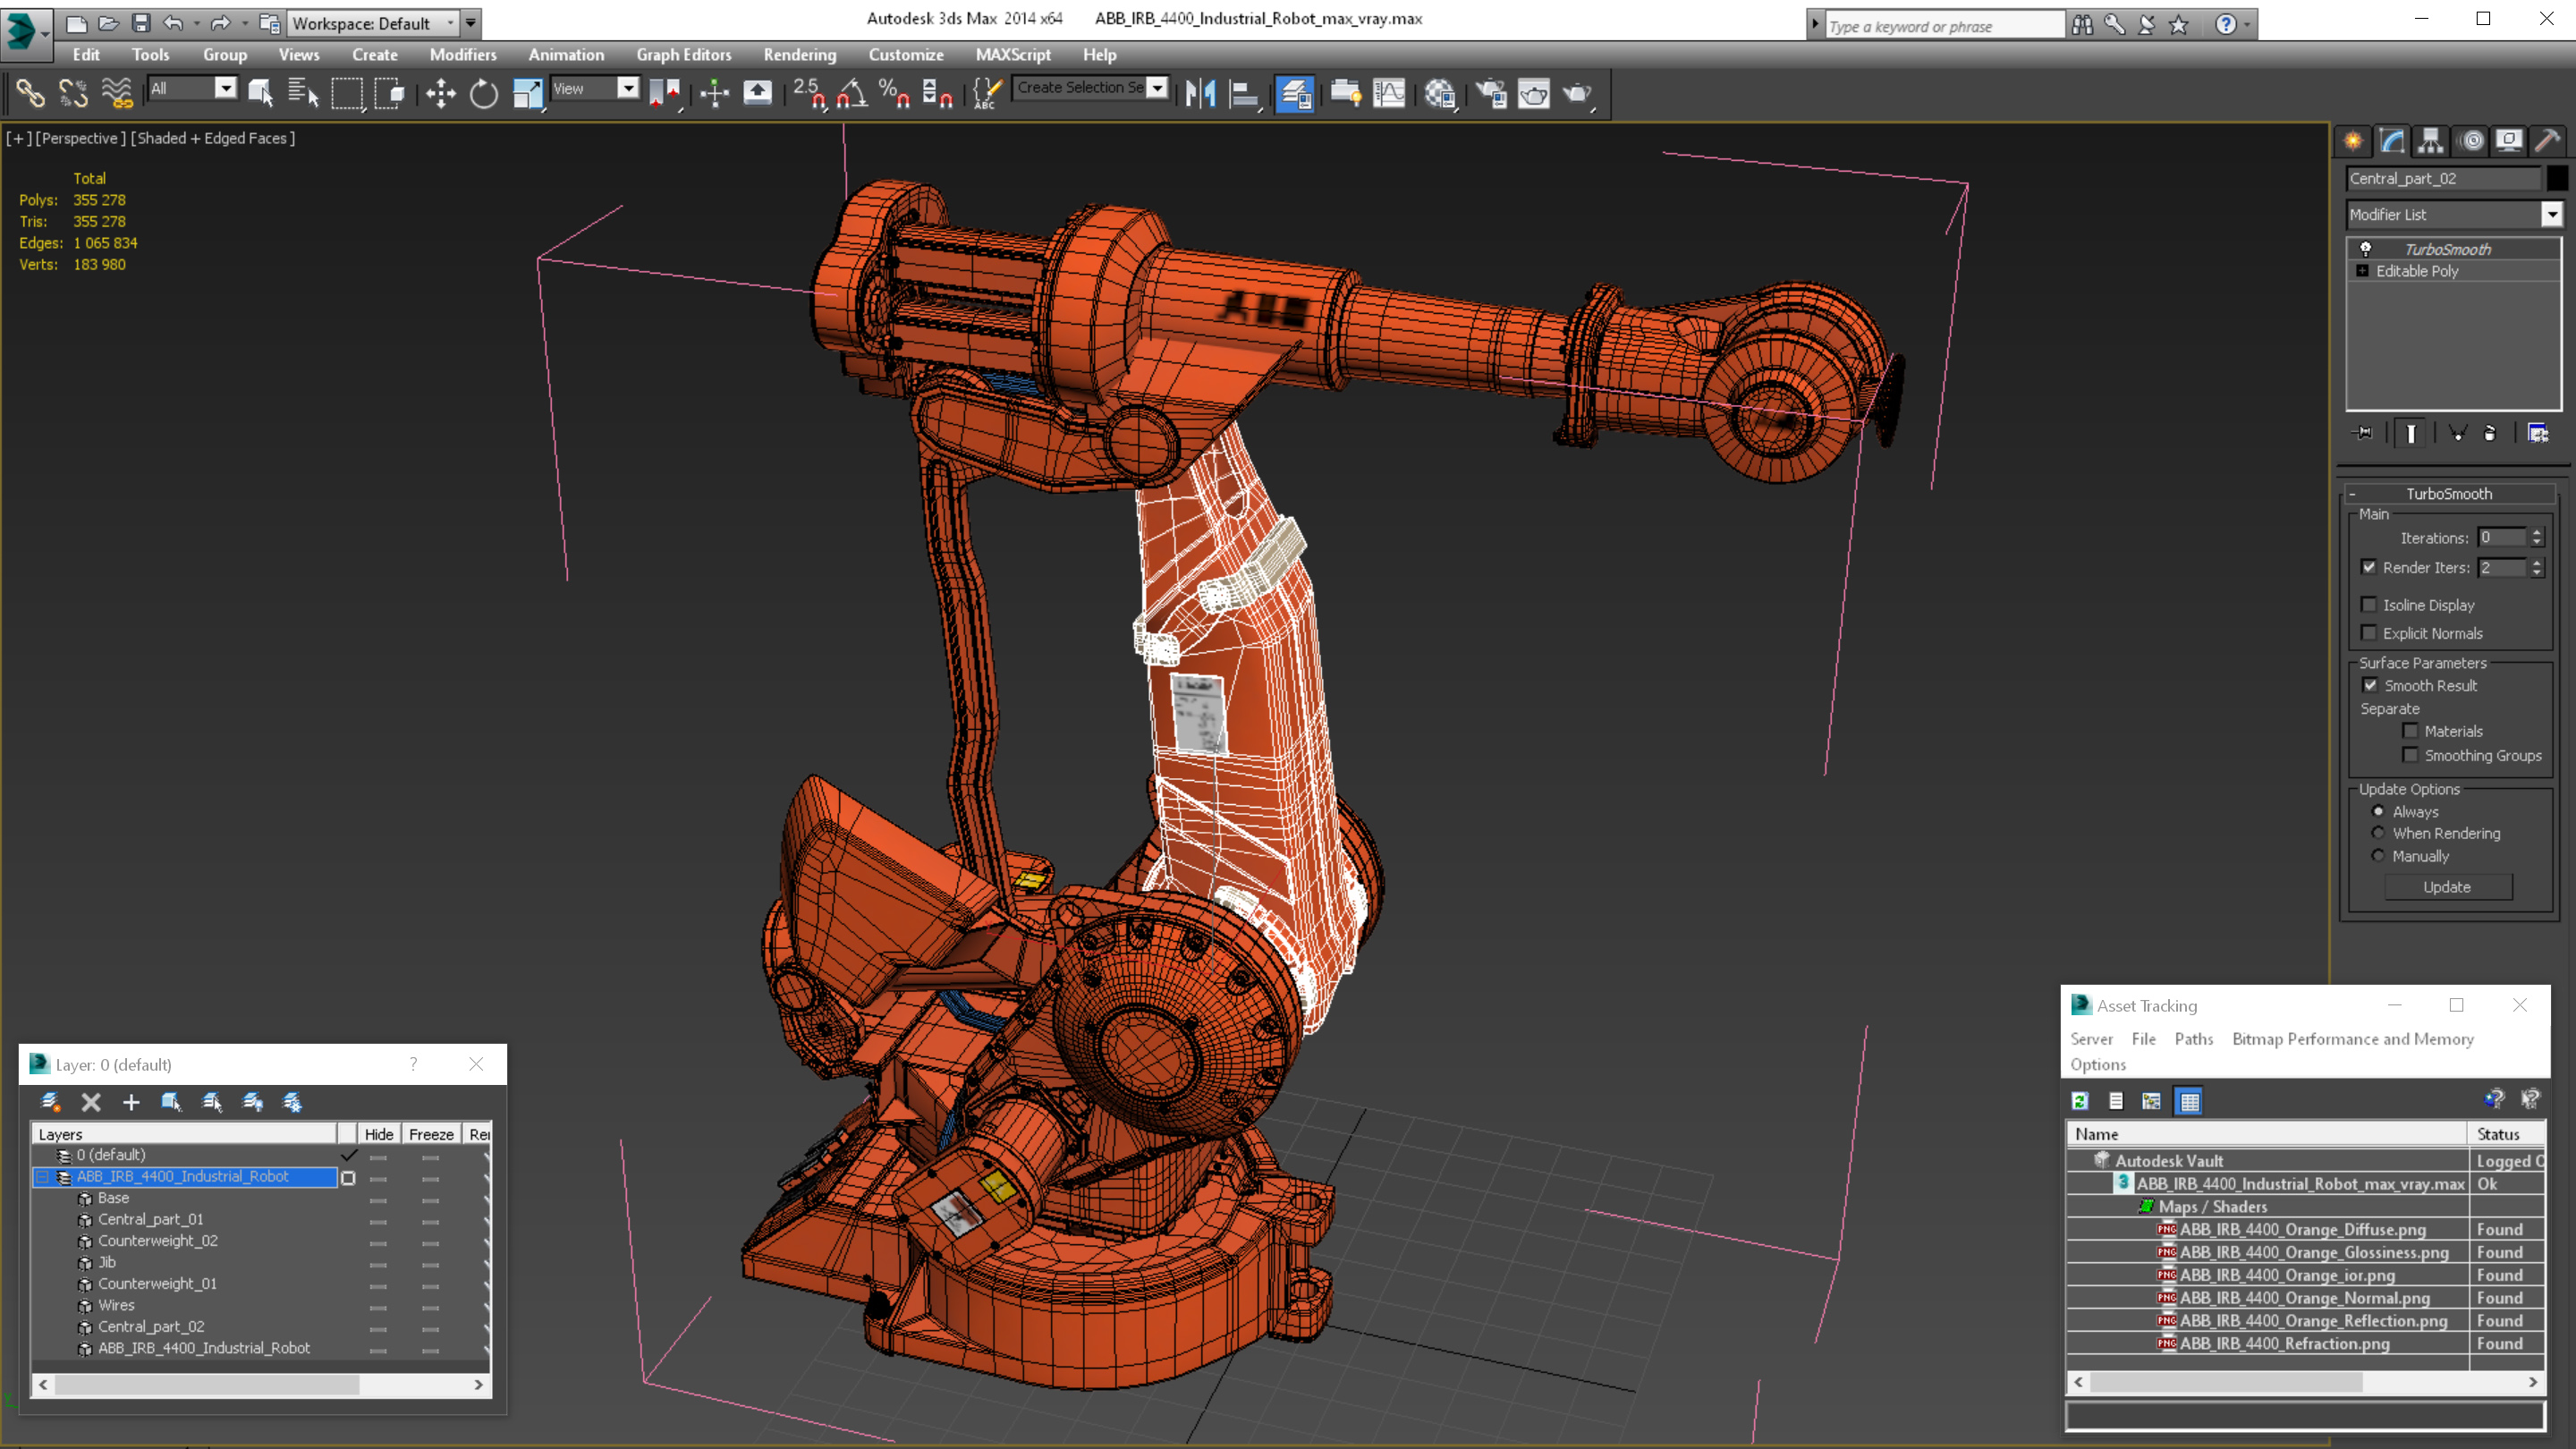Open the Create Selection Set dropdown
This screenshot has width=2576, height=1449.
click(x=1157, y=88)
